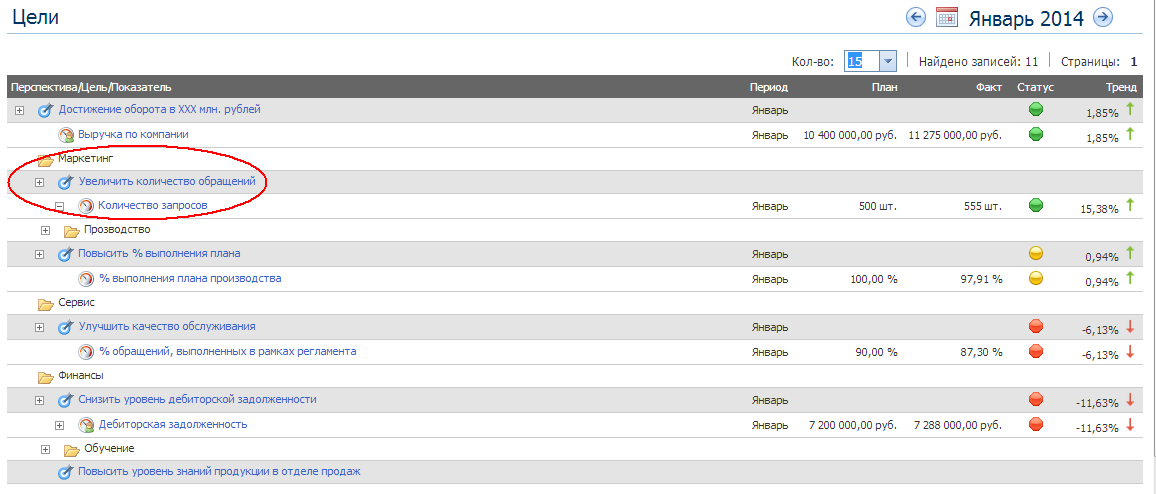
Task: Sort by the Статус column header
Action: [1035, 87]
